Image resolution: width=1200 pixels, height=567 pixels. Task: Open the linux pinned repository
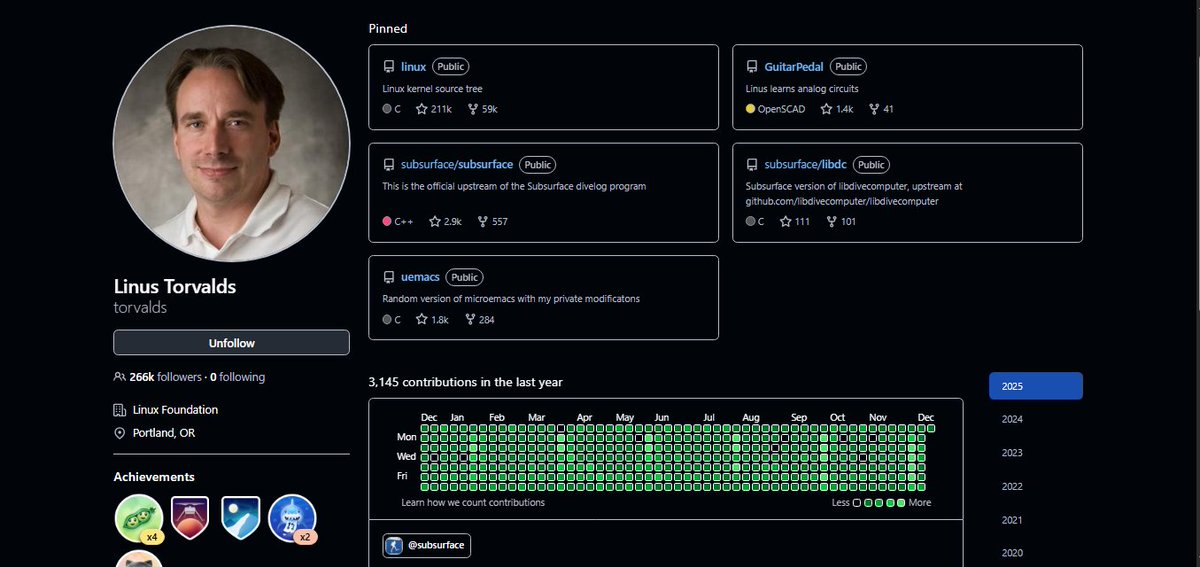point(413,66)
